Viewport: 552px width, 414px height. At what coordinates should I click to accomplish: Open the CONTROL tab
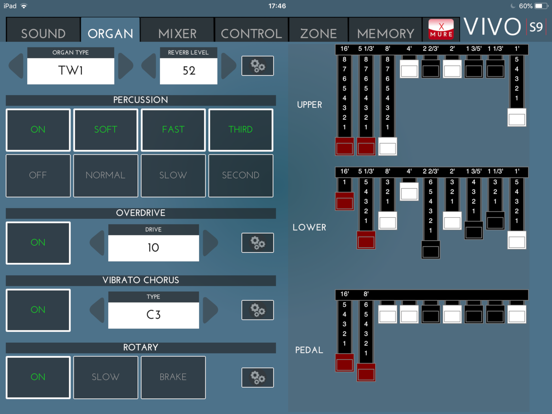click(x=251, y=31)
